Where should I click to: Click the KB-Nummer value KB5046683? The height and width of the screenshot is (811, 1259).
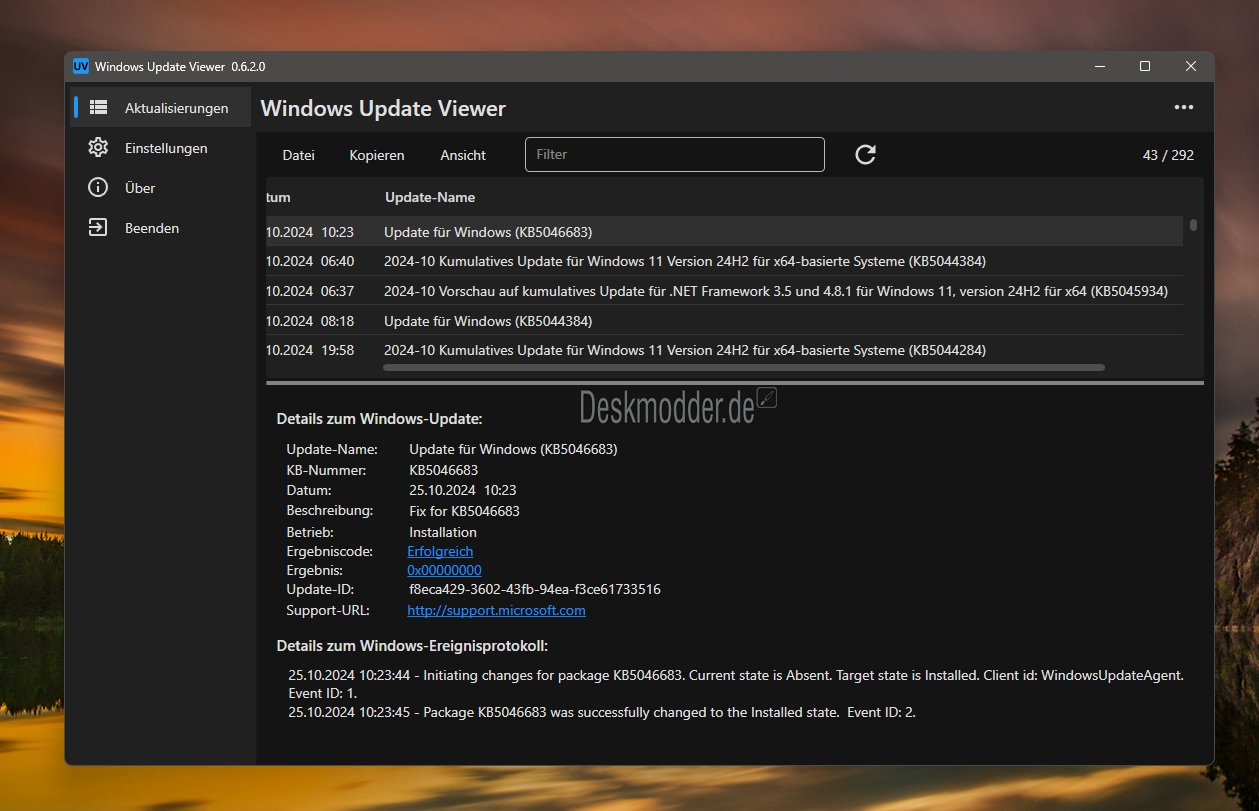coord(444,470)
